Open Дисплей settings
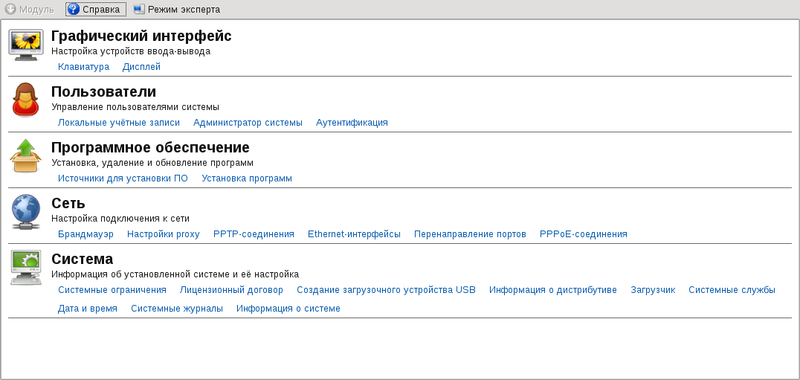 pyautogui.click(x=141, y=67)
